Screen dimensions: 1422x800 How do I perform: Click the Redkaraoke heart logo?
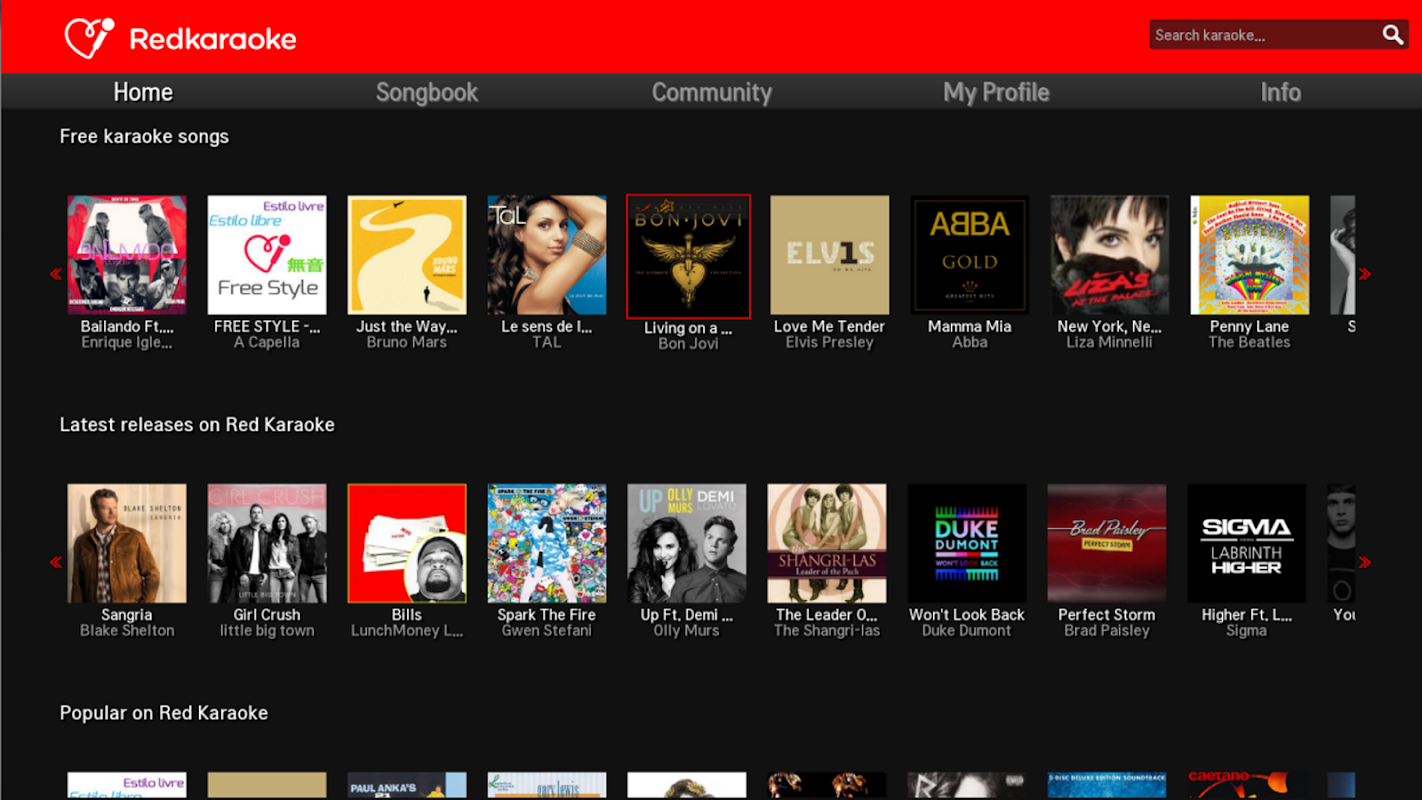click(x=89, y=38)
